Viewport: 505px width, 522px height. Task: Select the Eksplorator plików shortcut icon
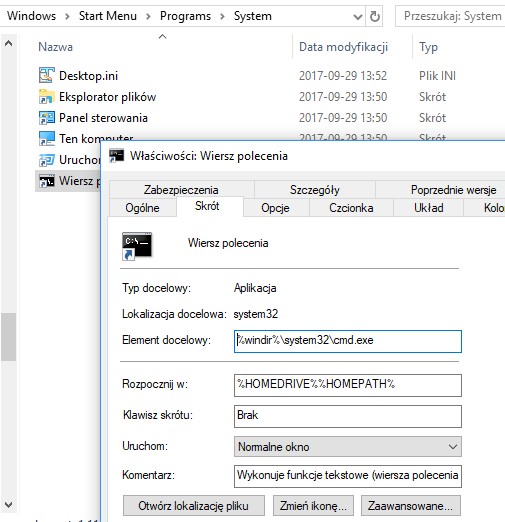click(x=46, y=97)
